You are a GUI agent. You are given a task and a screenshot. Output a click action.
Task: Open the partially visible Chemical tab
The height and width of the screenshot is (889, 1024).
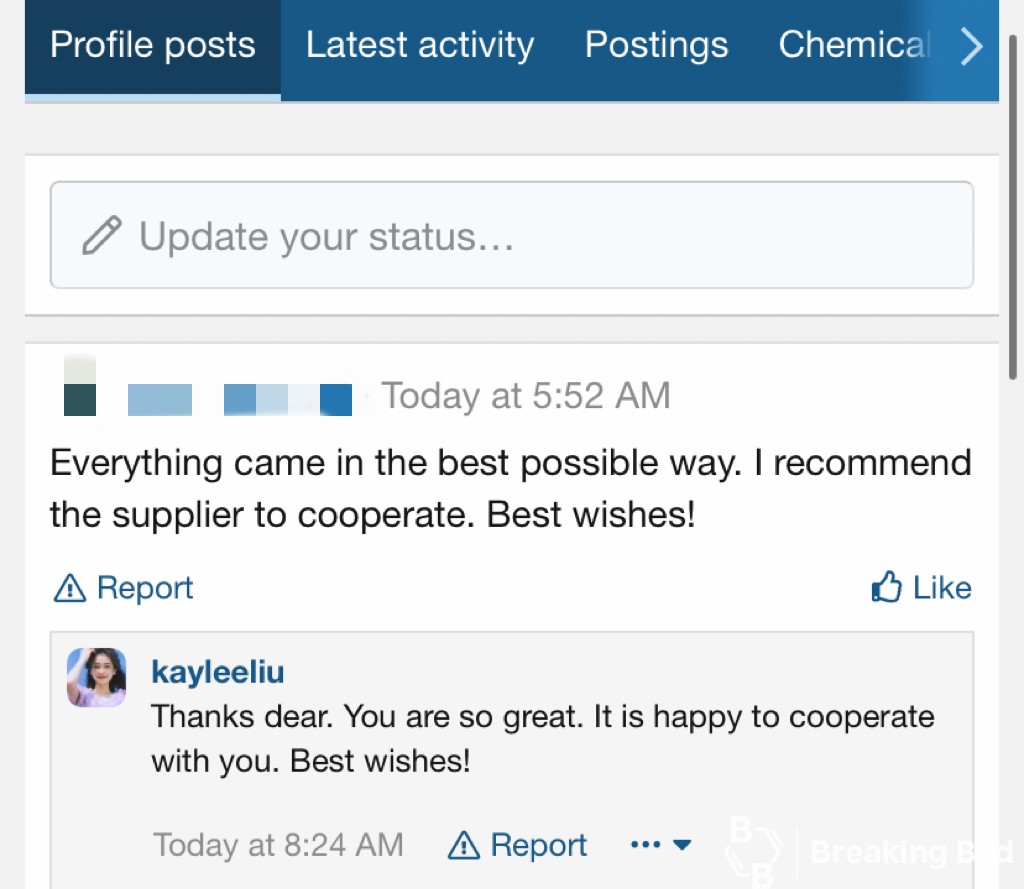pos(853,46)
